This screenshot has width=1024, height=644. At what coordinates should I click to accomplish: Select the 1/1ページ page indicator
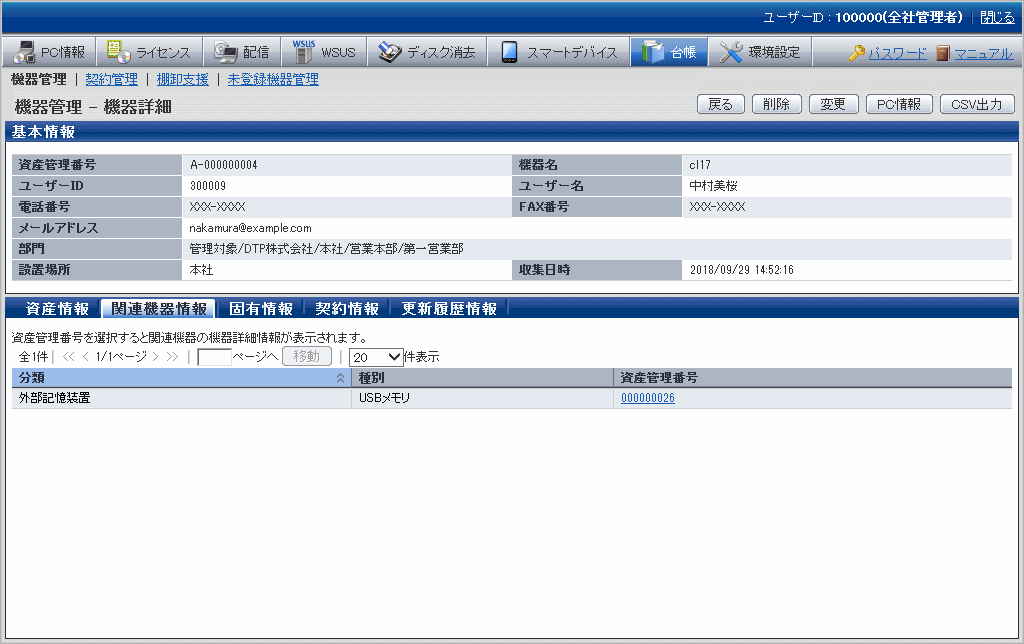click(x=121, y=357)
